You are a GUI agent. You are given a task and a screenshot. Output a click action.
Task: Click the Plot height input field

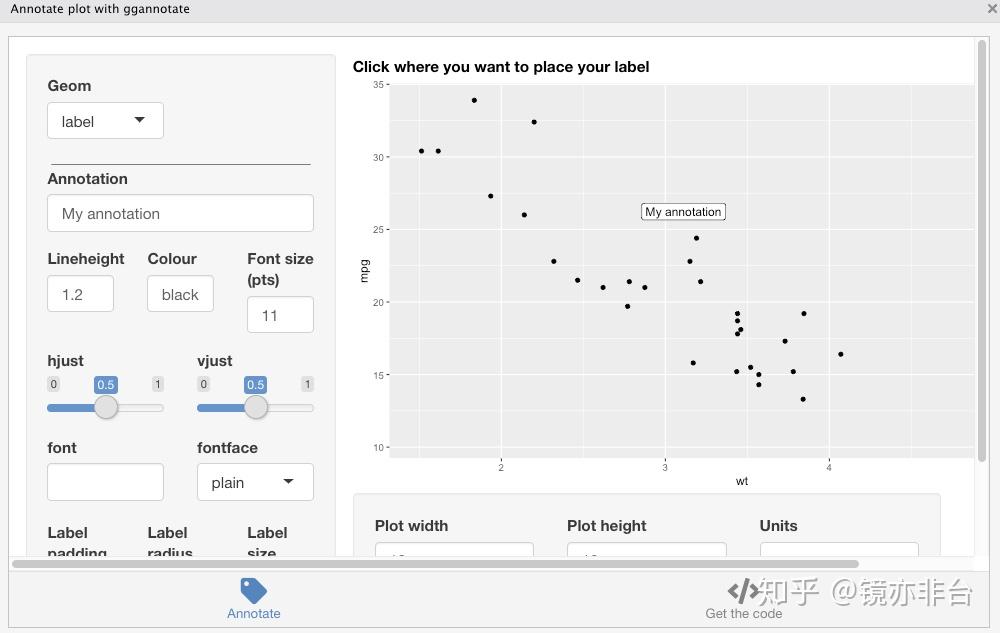coord(646,550)
